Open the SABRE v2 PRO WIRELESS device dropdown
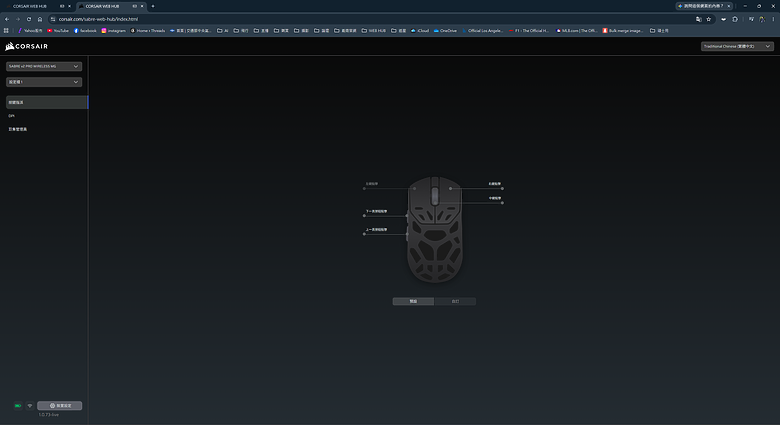The image size is (780, 425). coord(44,66)
